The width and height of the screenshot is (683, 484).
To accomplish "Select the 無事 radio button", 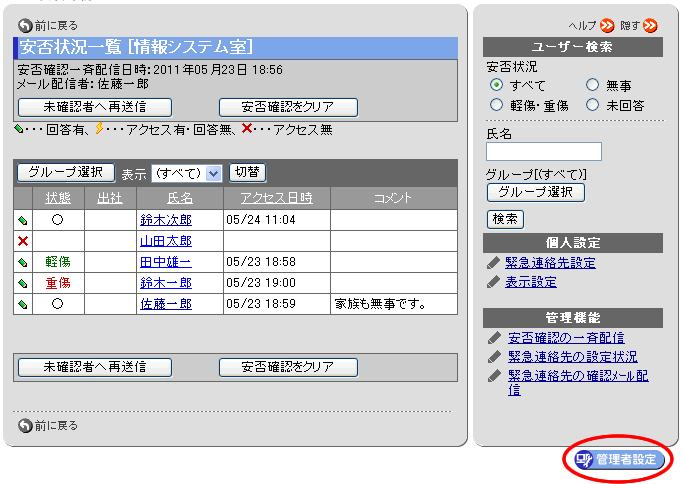I will click(x=593, y=85).
